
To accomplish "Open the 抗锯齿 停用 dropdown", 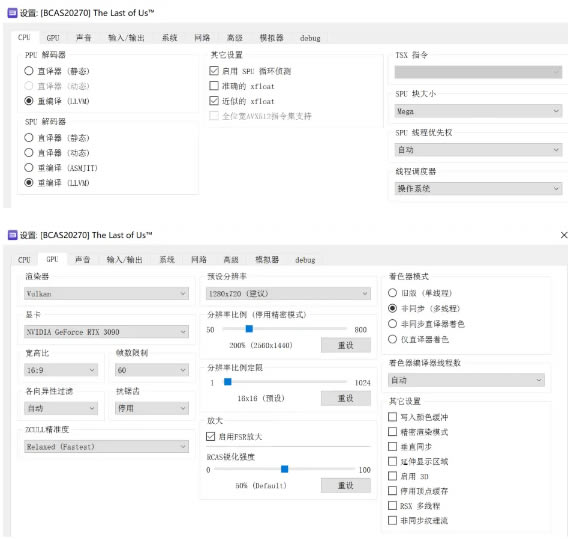I will tap(152, 408).
